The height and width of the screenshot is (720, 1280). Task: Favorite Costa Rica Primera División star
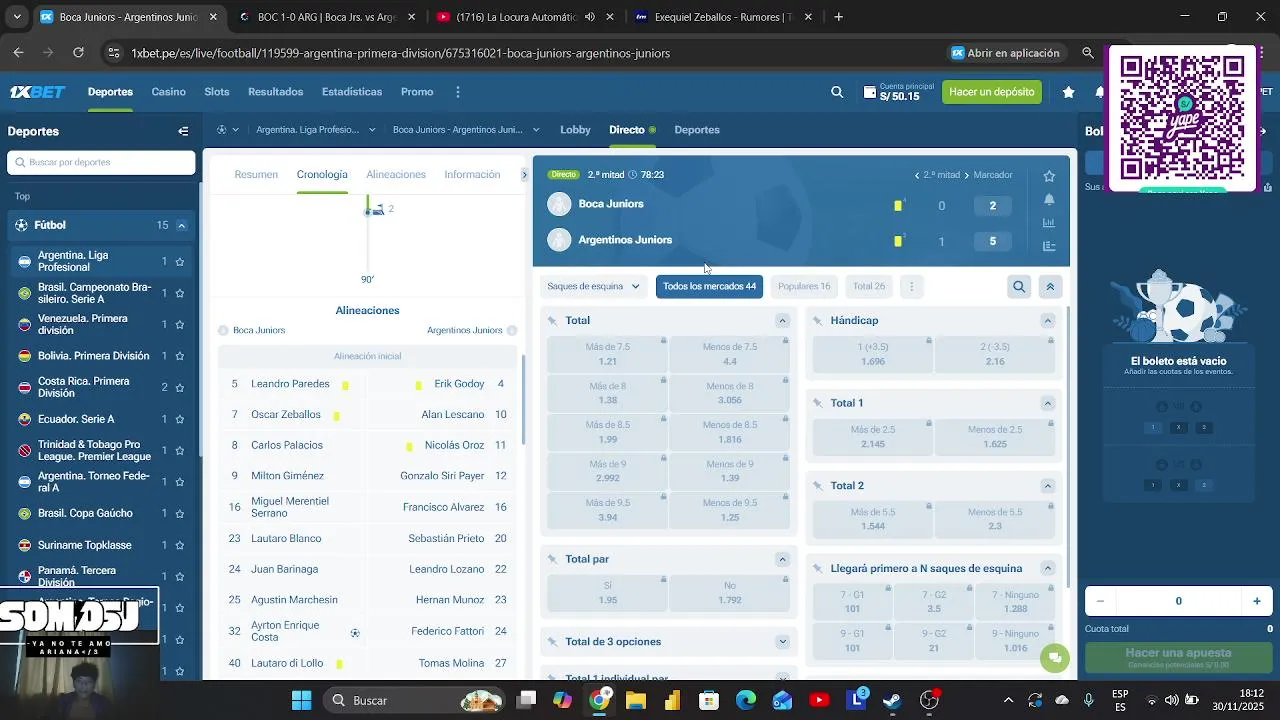[x=180, y=388]
